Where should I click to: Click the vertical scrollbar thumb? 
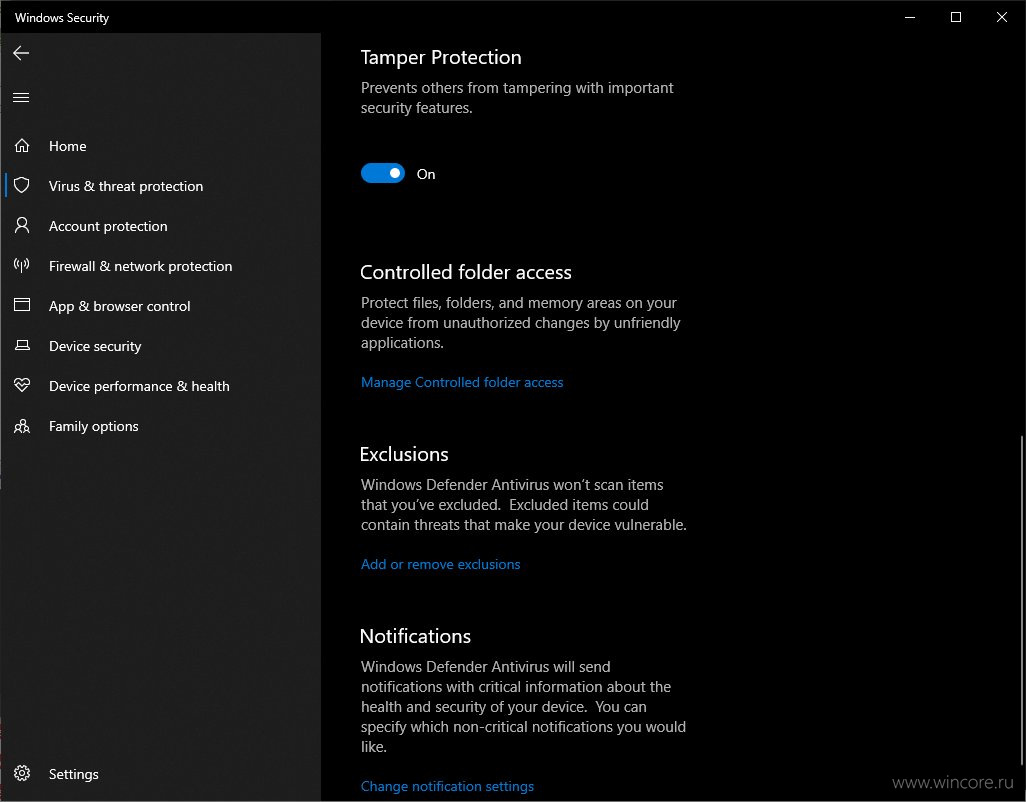click(x=1021, y=599)
